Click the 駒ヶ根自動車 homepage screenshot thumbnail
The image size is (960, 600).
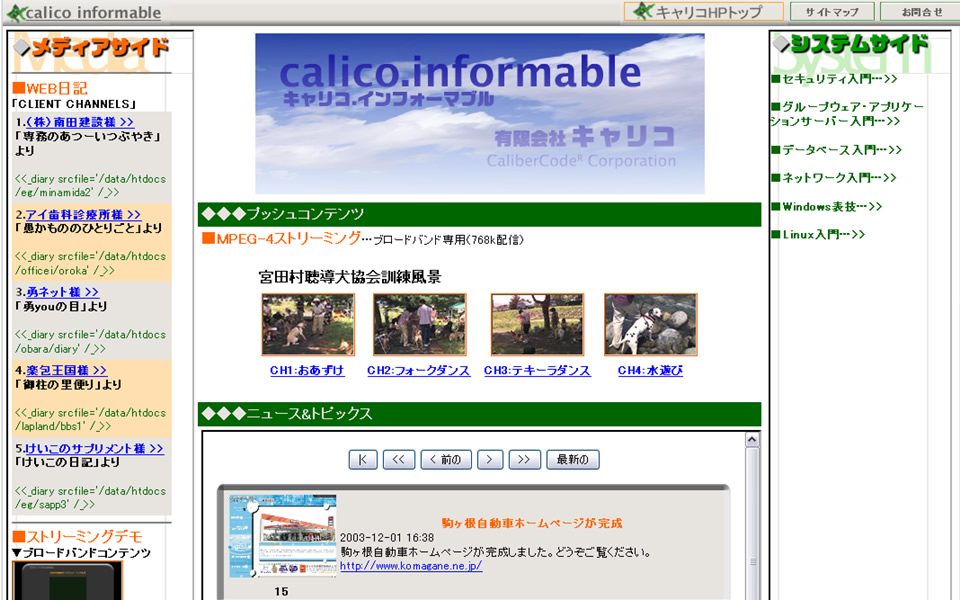tap(283, 536)
